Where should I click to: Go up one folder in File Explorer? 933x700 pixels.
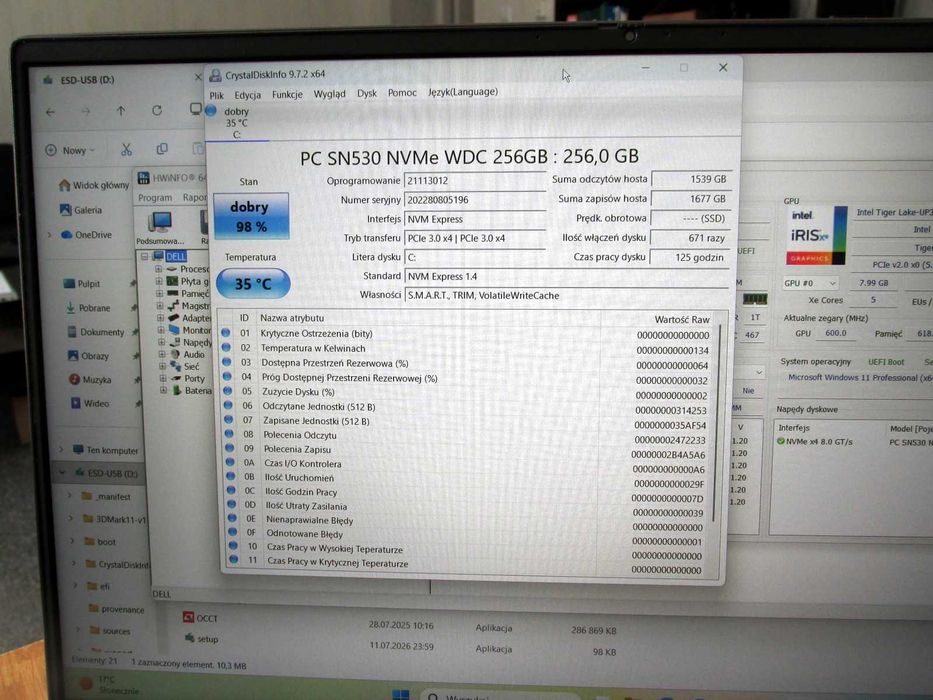121,111
